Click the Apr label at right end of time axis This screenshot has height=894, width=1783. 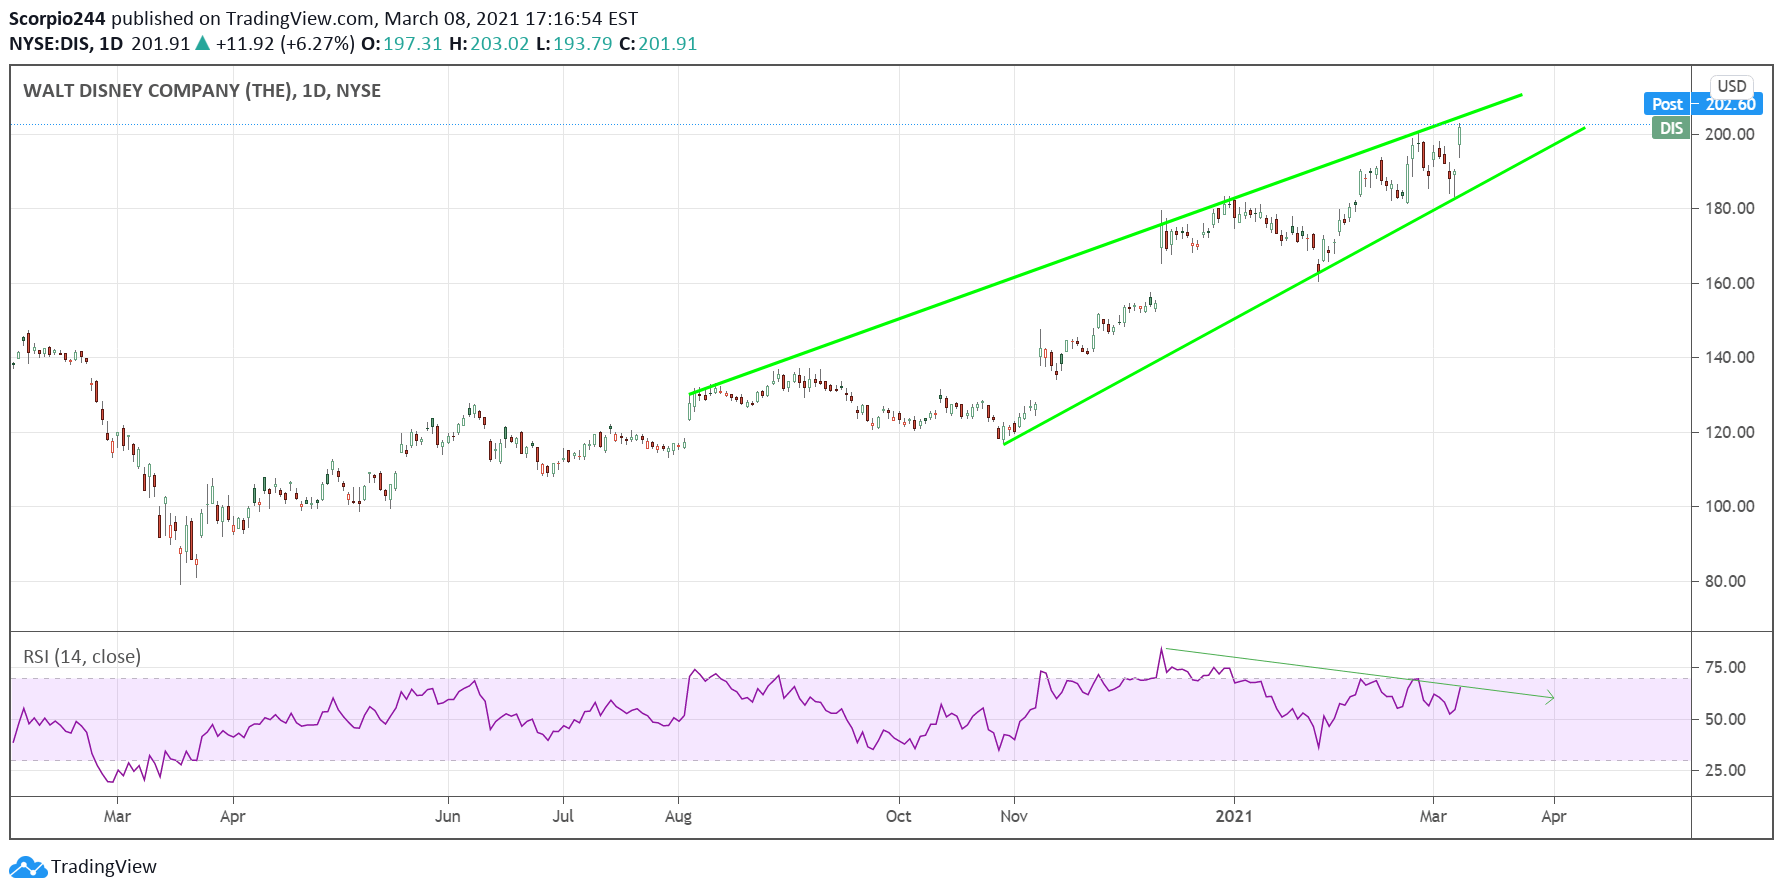[x=1554, y=816]
